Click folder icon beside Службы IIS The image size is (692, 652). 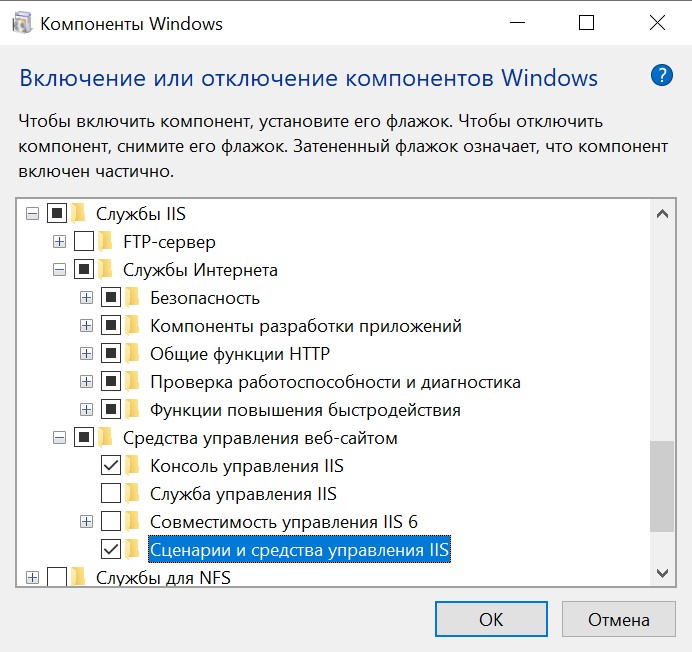(x=79, y=214)
